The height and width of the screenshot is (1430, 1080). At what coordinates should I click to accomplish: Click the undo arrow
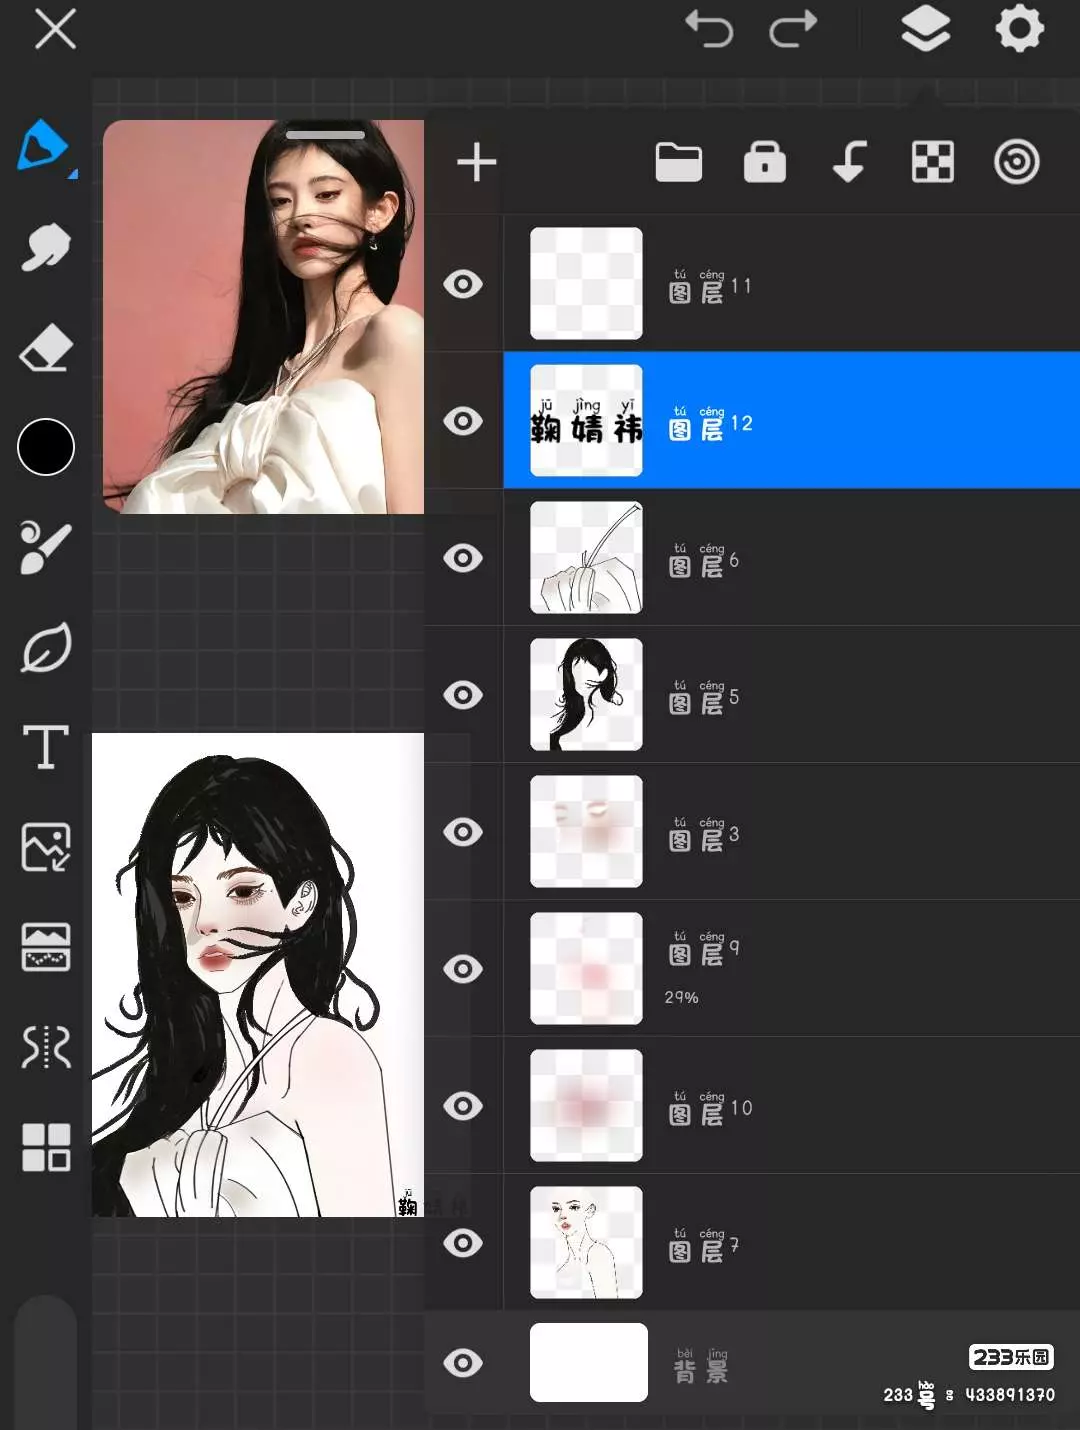709,29
